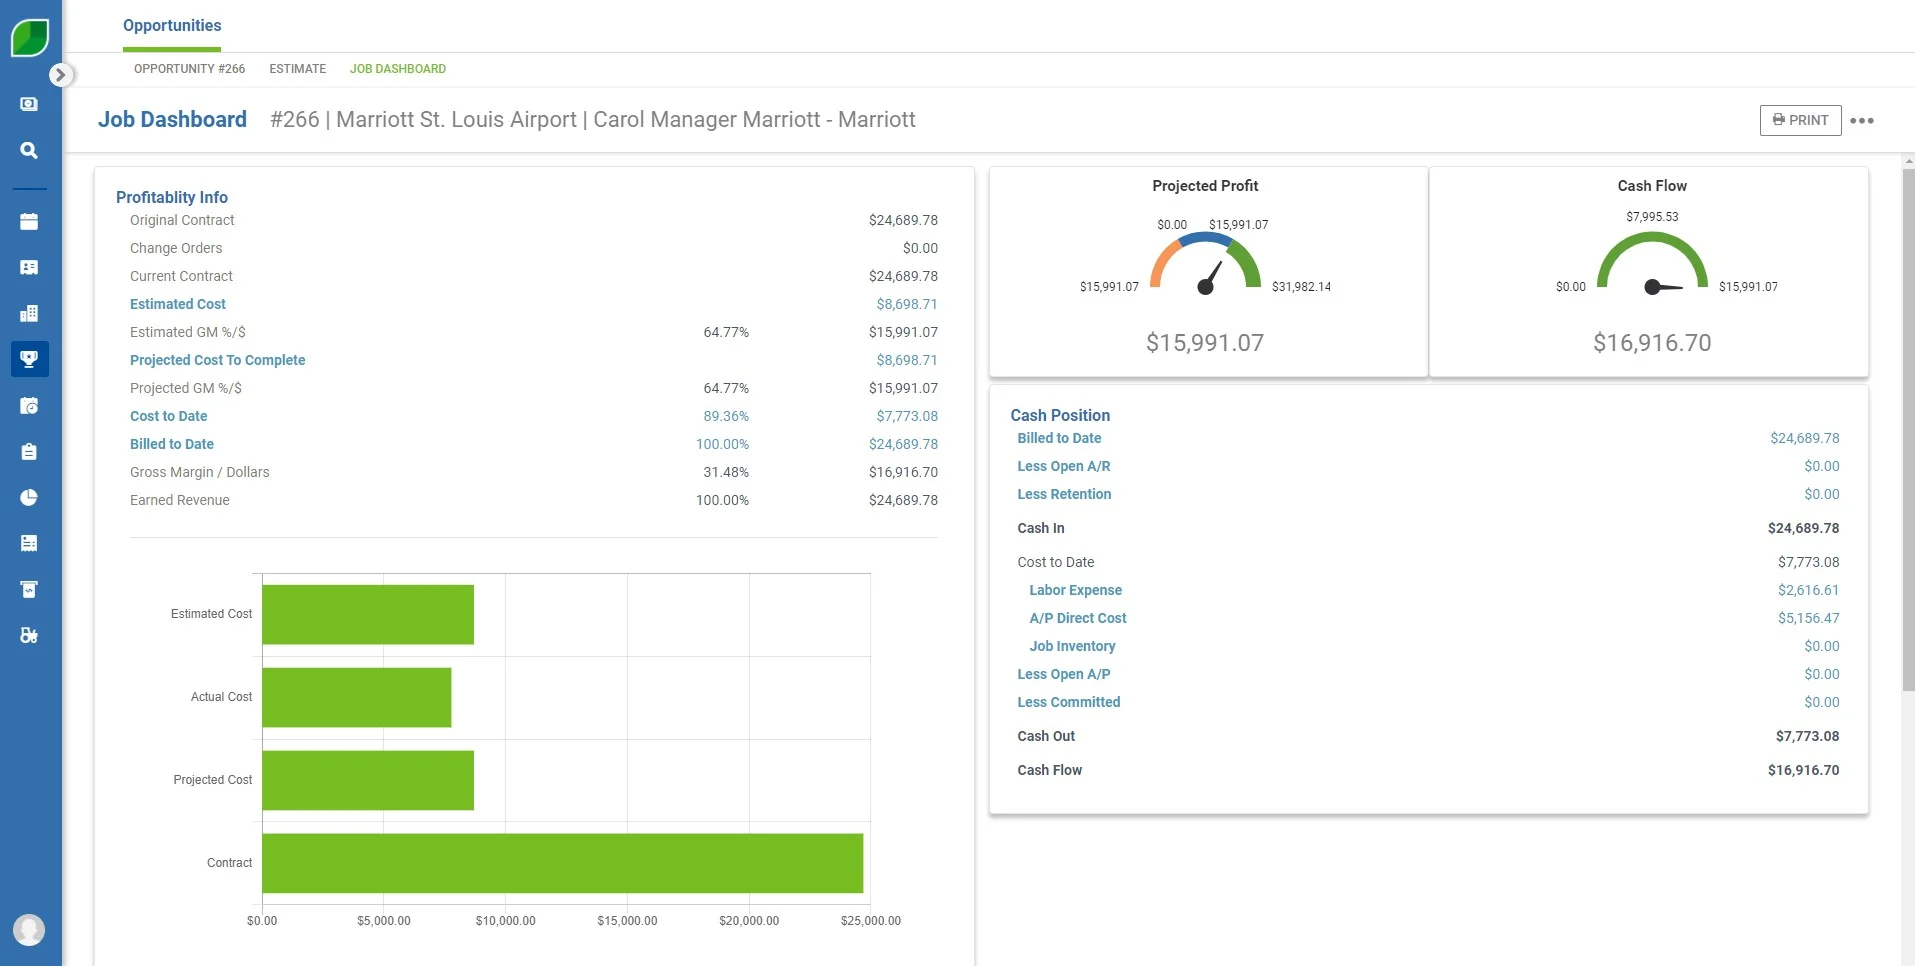The image size is (1915, 966).
Task: Select the calendar icon in the sidebar
Action: [x=29, y=221]
